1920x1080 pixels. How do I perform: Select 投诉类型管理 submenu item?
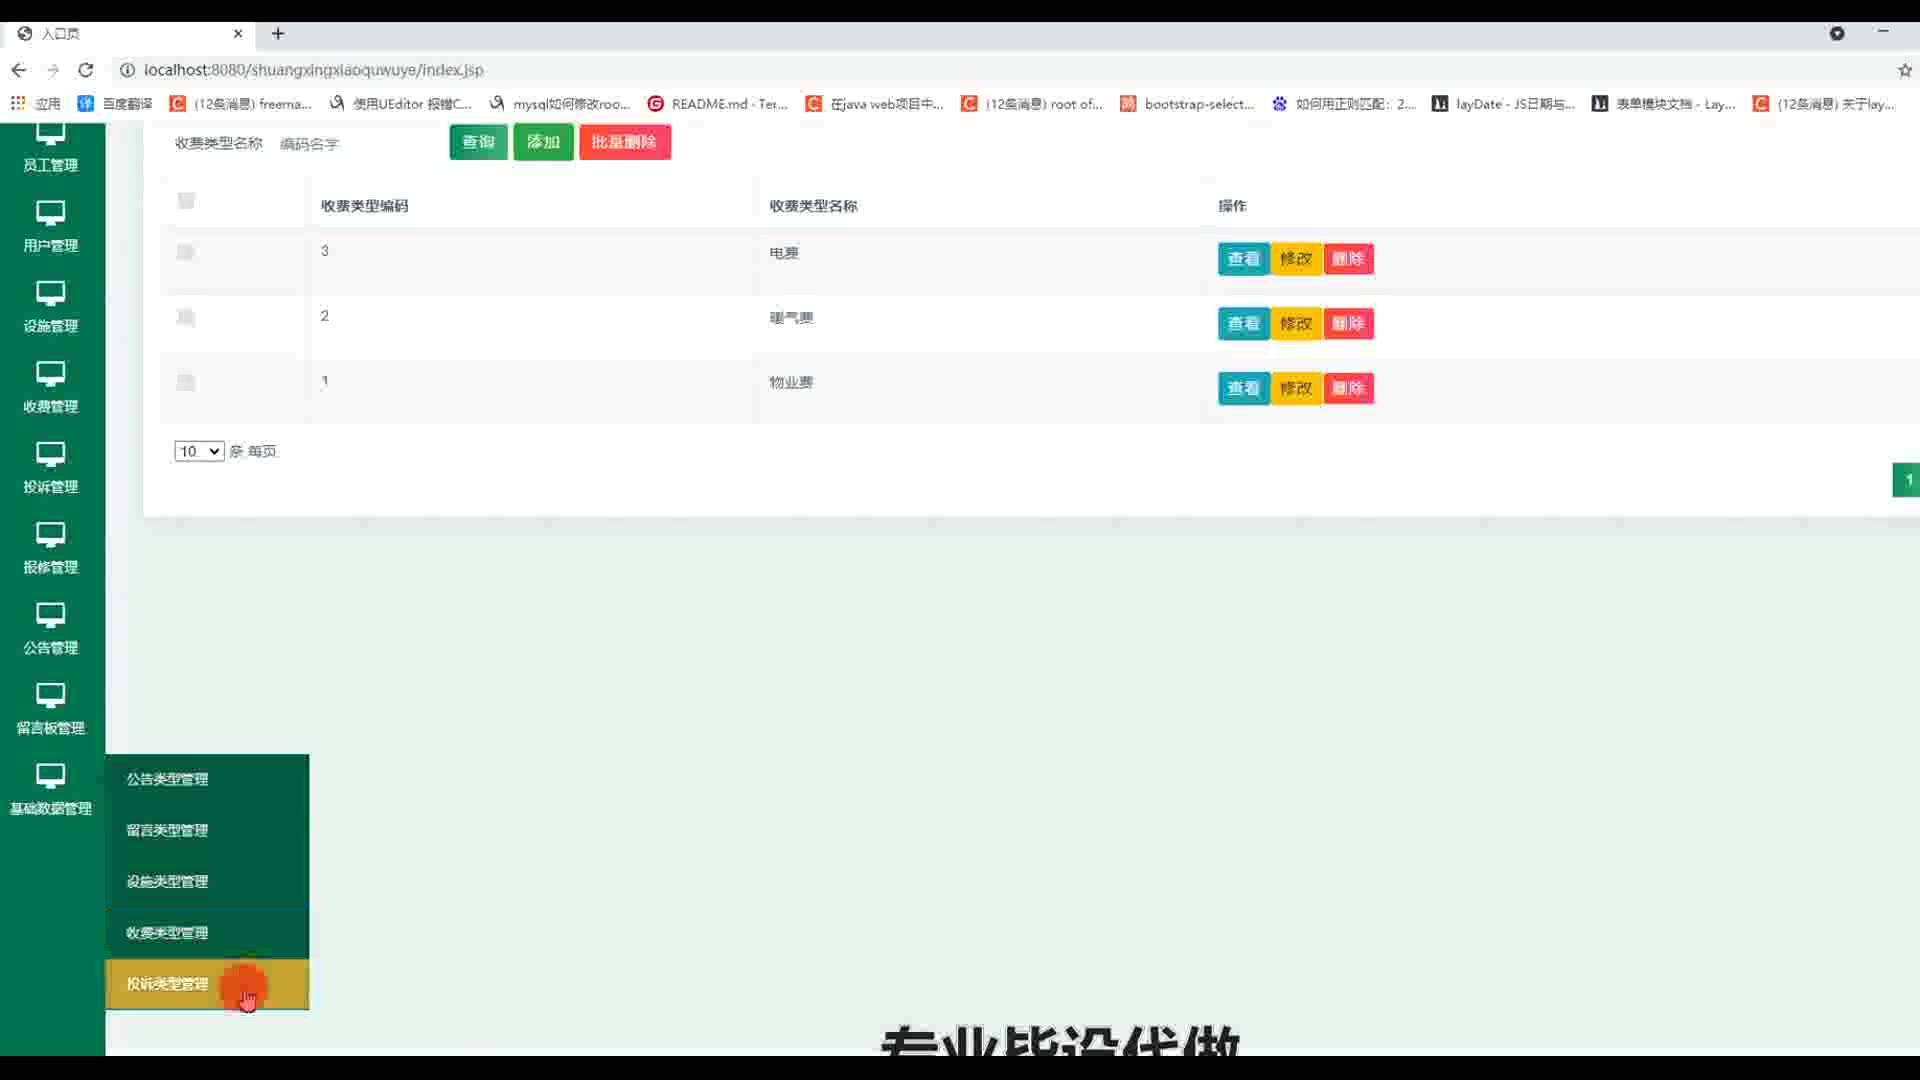coord(167,984)
